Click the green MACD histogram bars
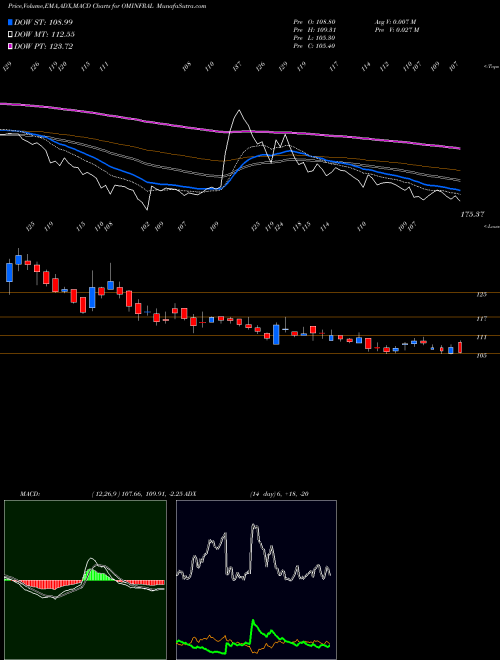Image resolution: width=500 pixels, height=660 pixels. click(98, 575)
